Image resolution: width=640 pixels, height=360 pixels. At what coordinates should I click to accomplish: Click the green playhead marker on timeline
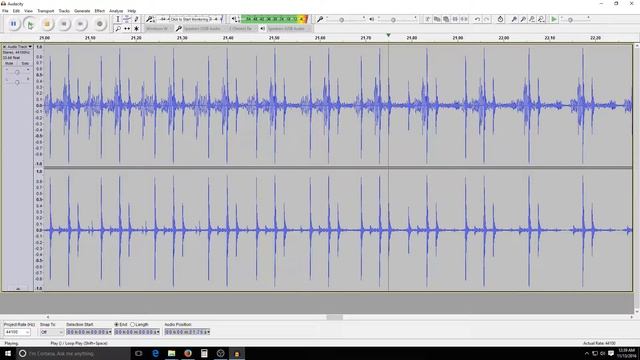pyautogui.click(x=389, y=36)
